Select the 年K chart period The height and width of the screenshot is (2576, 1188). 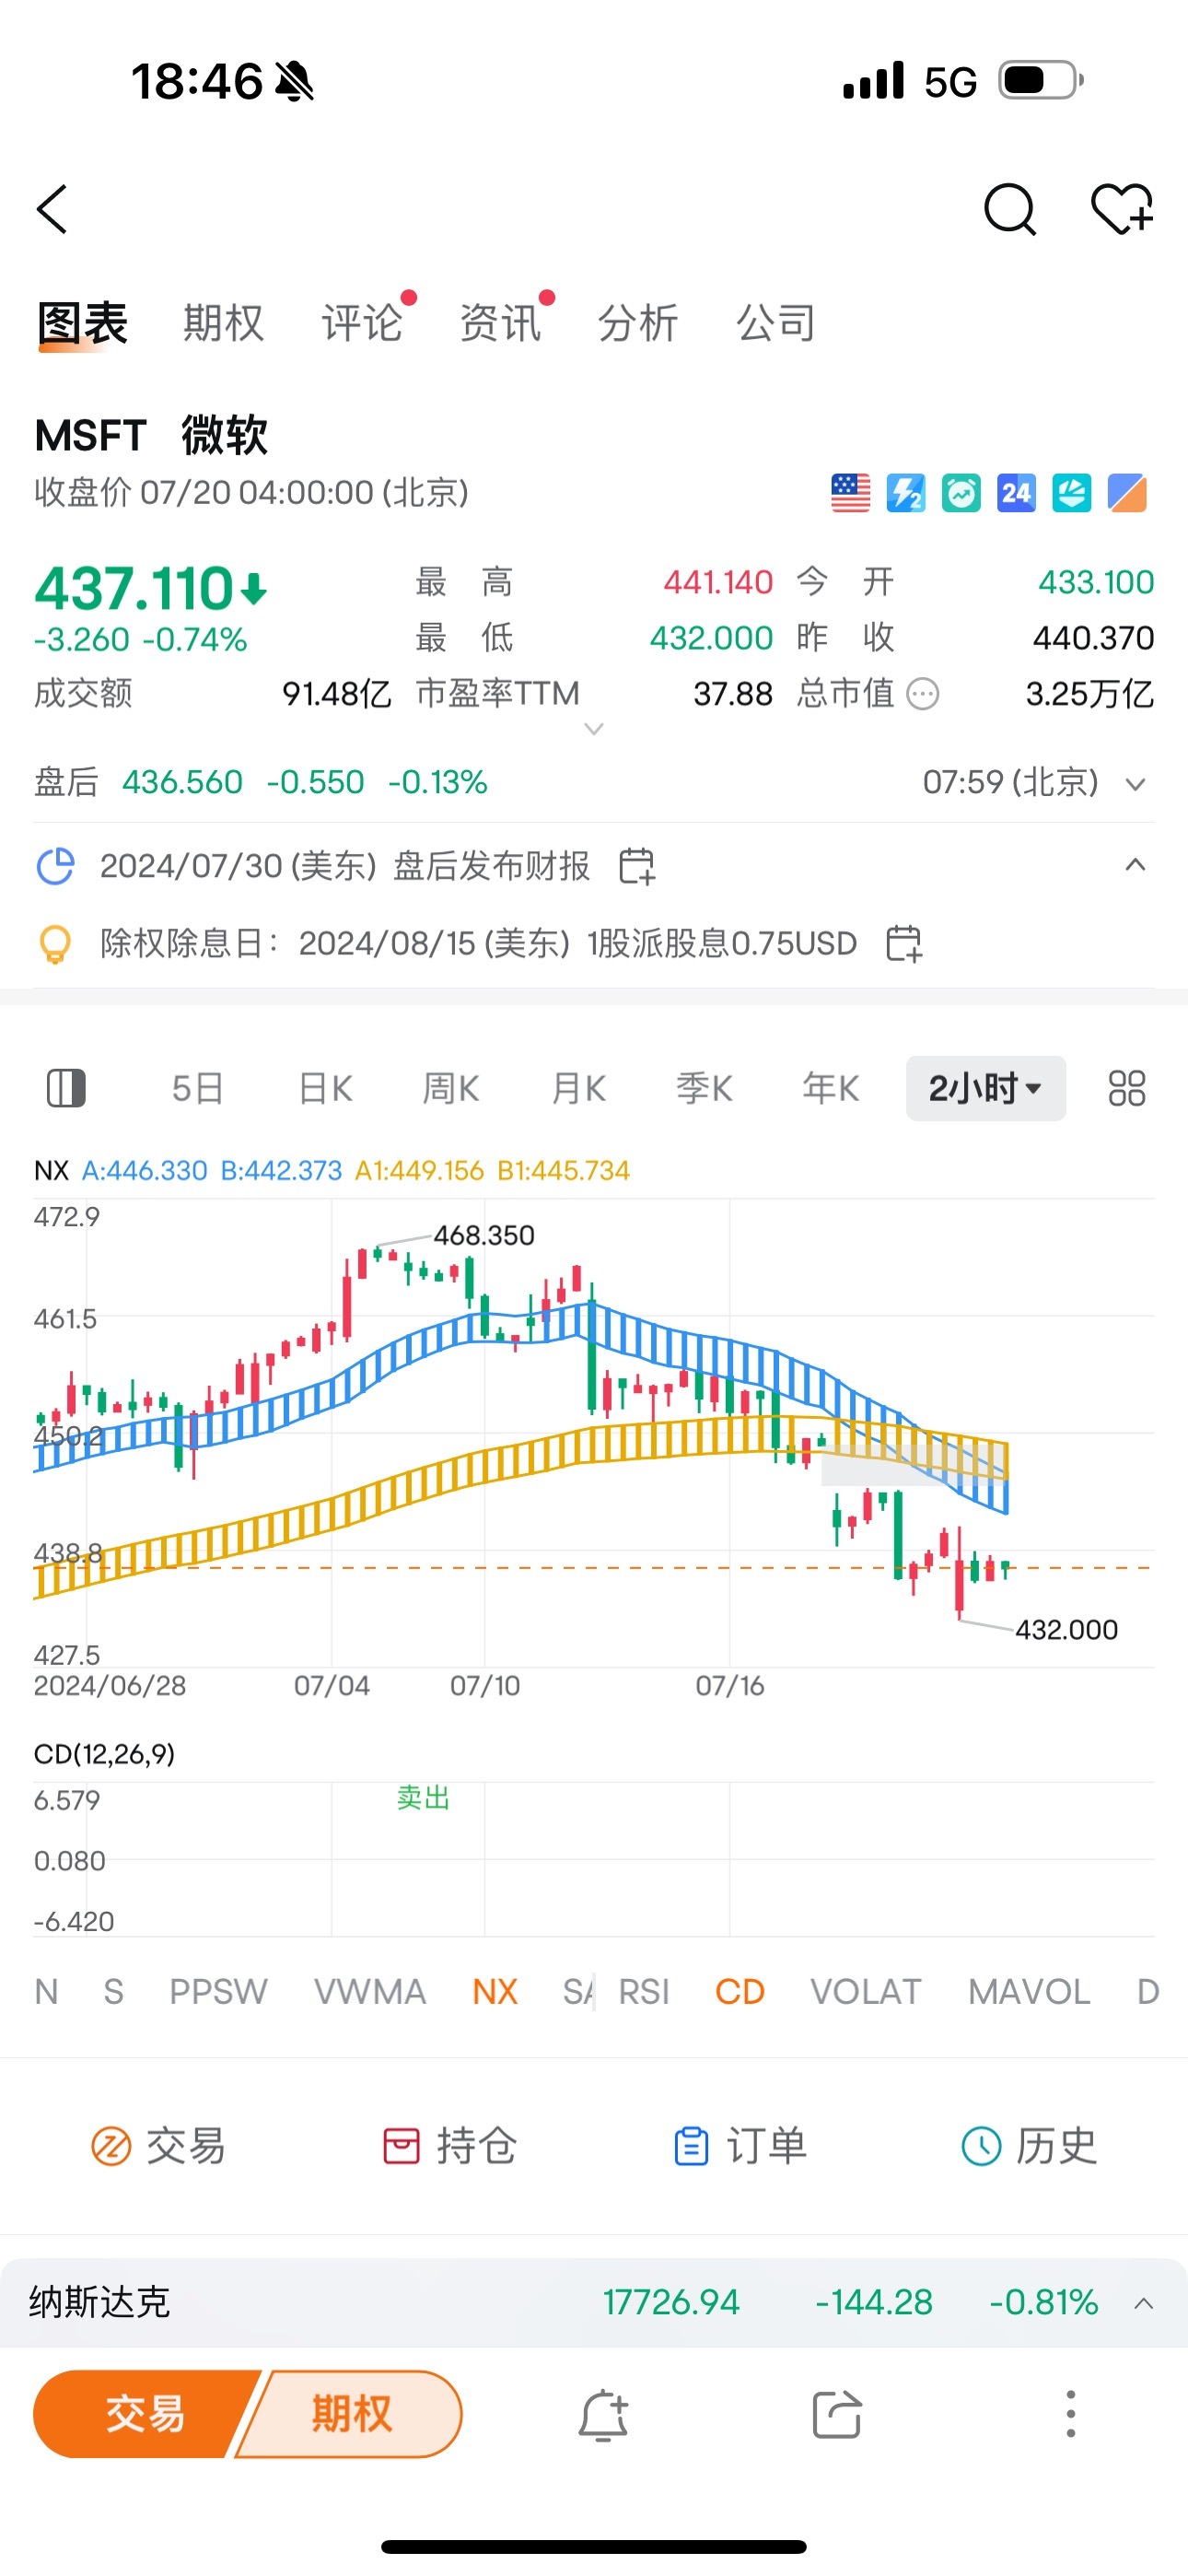coord(831,1088)
